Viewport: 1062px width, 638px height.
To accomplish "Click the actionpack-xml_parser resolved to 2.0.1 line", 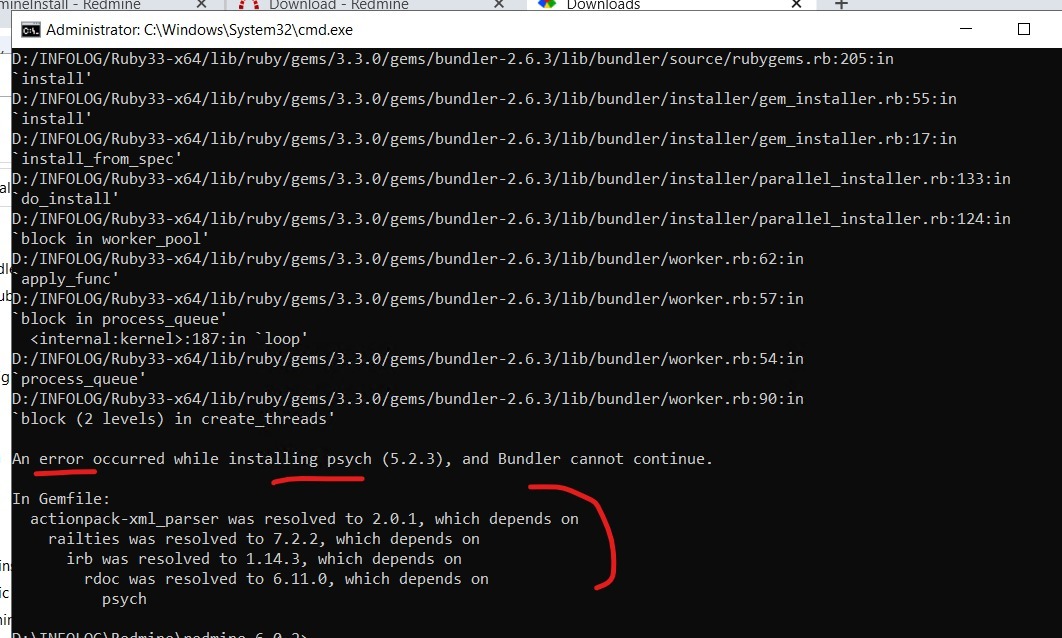I will 304,519.
